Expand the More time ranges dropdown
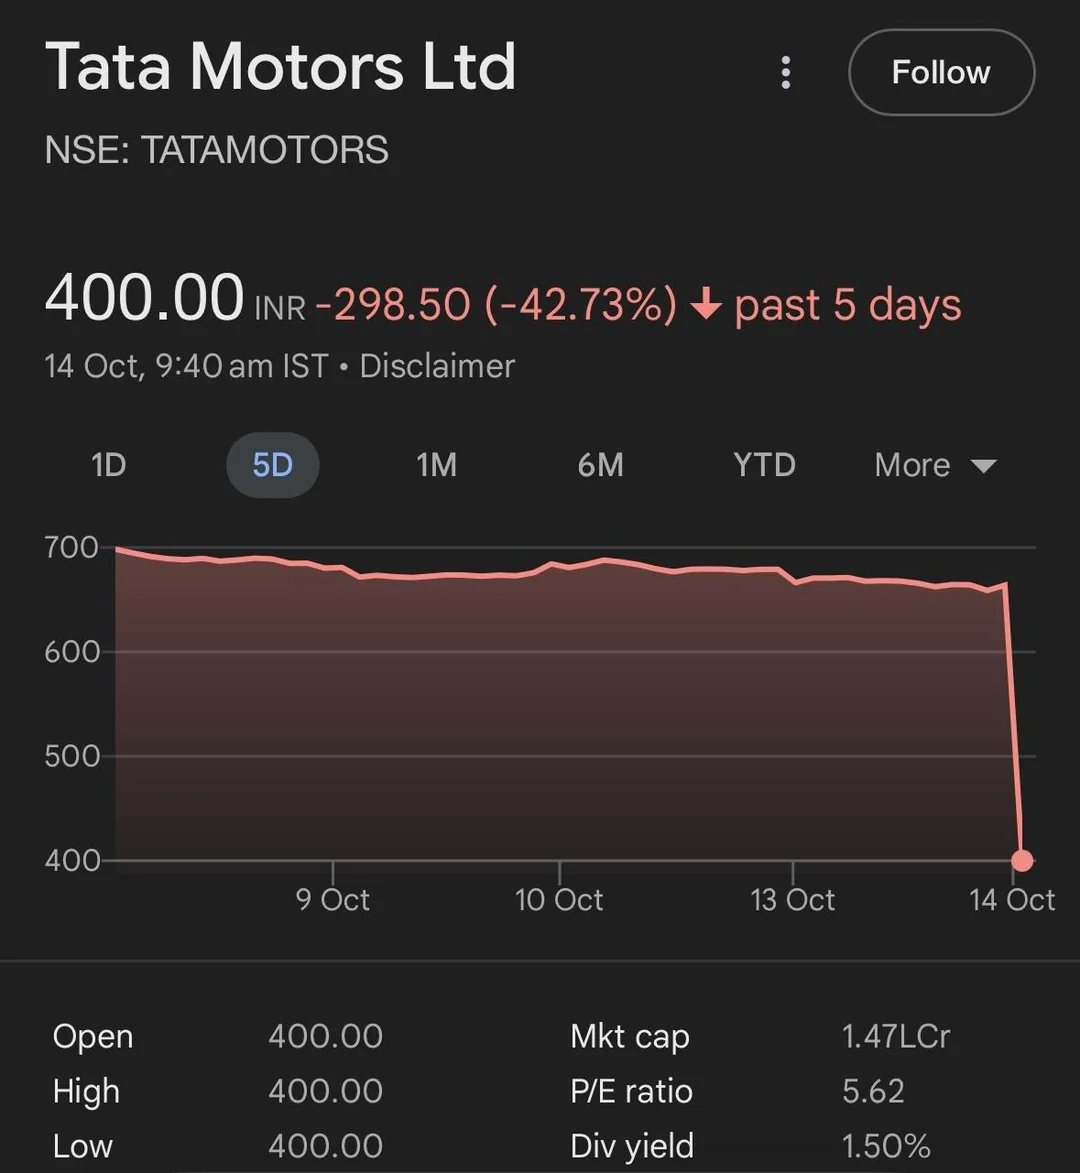The width and height of the screenshot is (1080, 1173). [934, 465]
